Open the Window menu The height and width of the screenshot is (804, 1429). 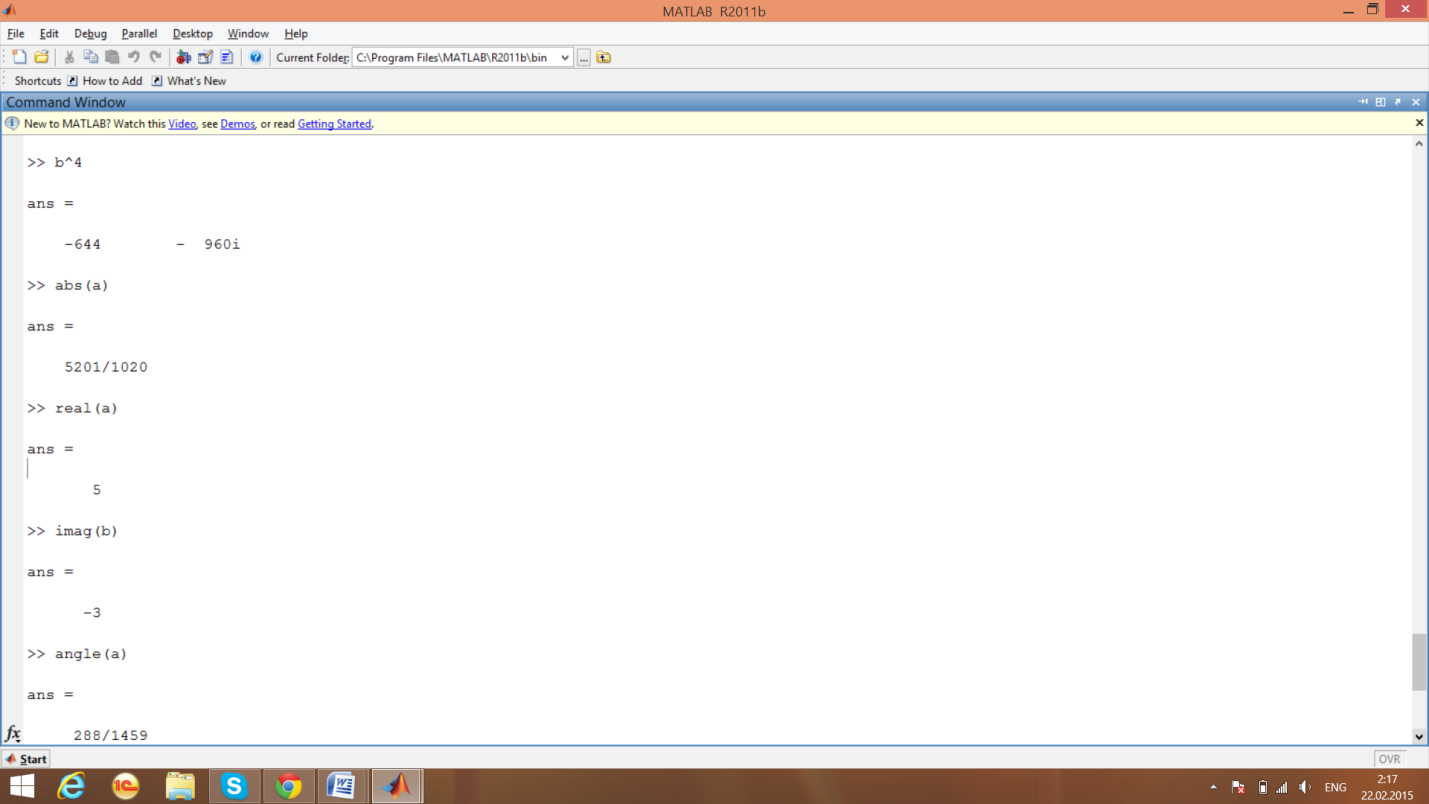coord(247,33)
